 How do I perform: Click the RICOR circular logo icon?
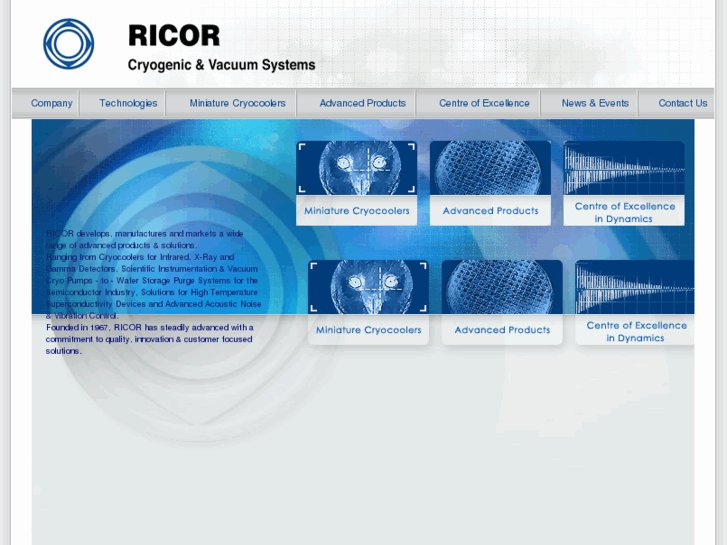click(x=69, y=44)
